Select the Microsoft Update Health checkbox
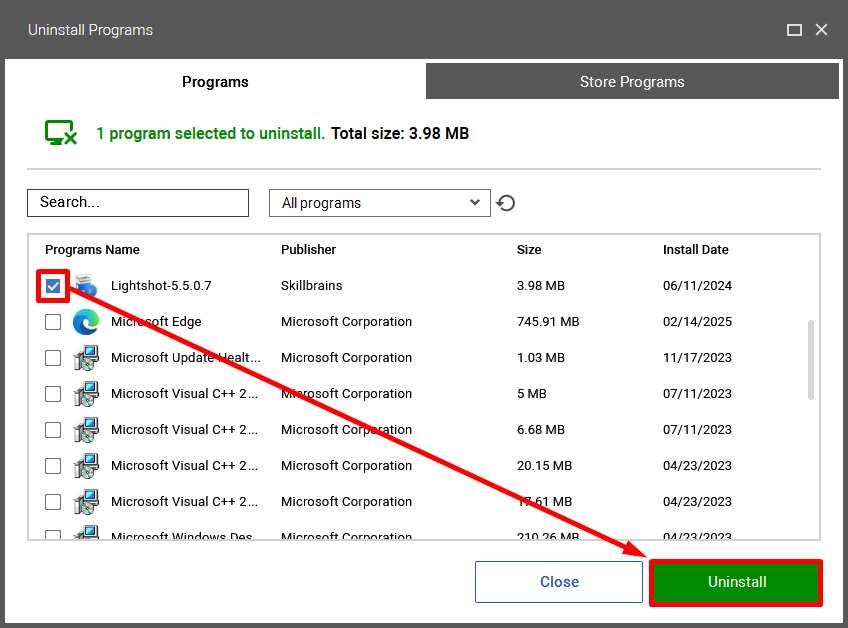This screenshot has height=628, width=848. coord(53,358)
